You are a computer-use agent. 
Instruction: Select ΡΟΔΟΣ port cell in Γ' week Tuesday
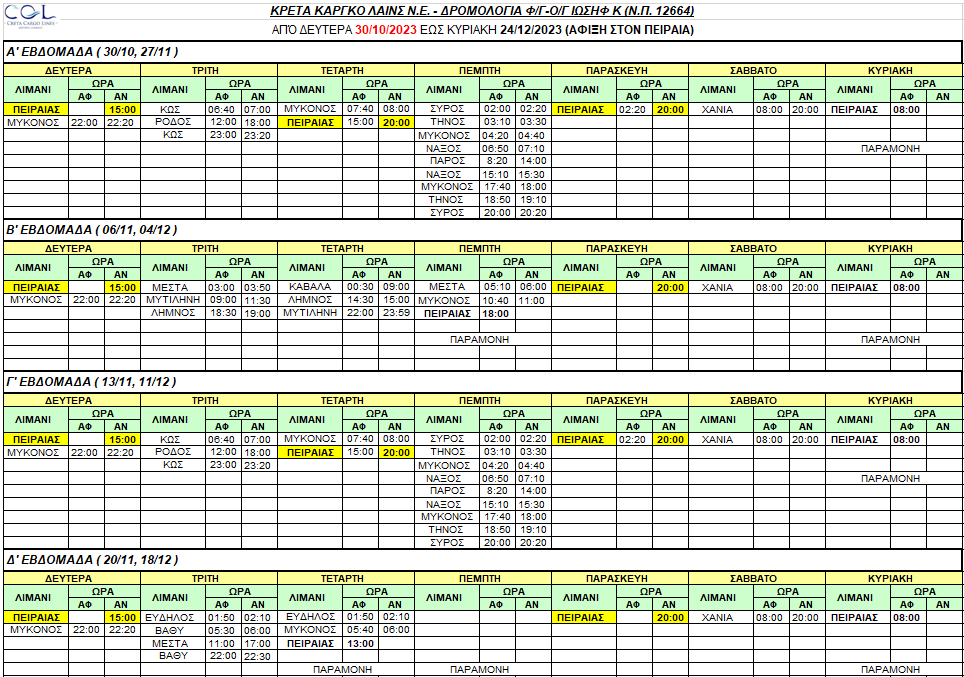coord(173,452)
